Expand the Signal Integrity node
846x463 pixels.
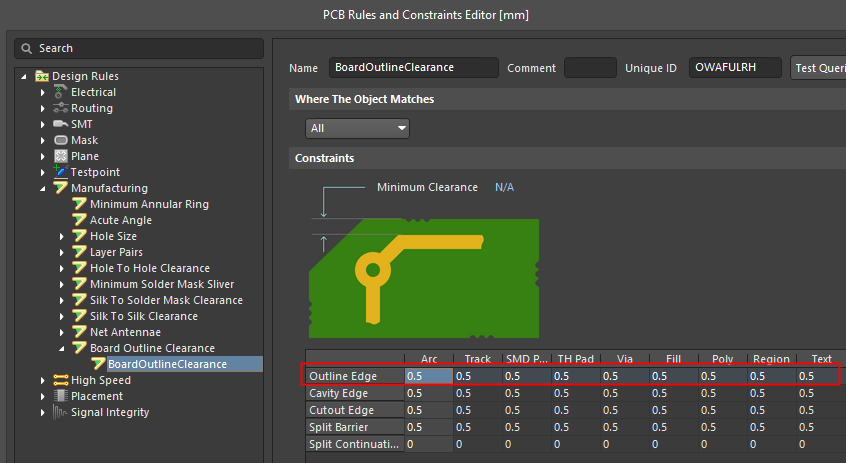click(x=43, y=412)
